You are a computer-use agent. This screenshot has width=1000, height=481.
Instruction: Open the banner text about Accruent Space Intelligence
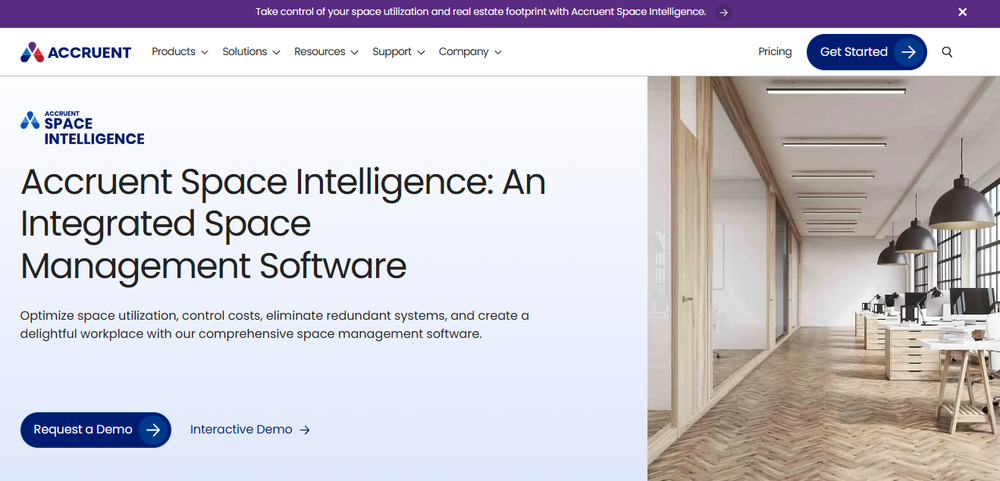click(481, 12)
